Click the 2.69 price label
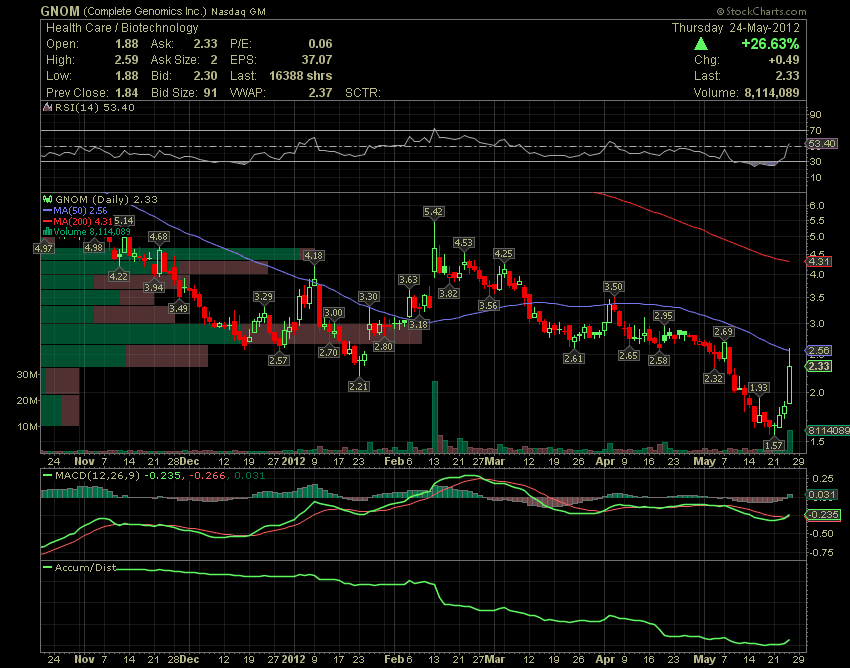 point(724,331)
